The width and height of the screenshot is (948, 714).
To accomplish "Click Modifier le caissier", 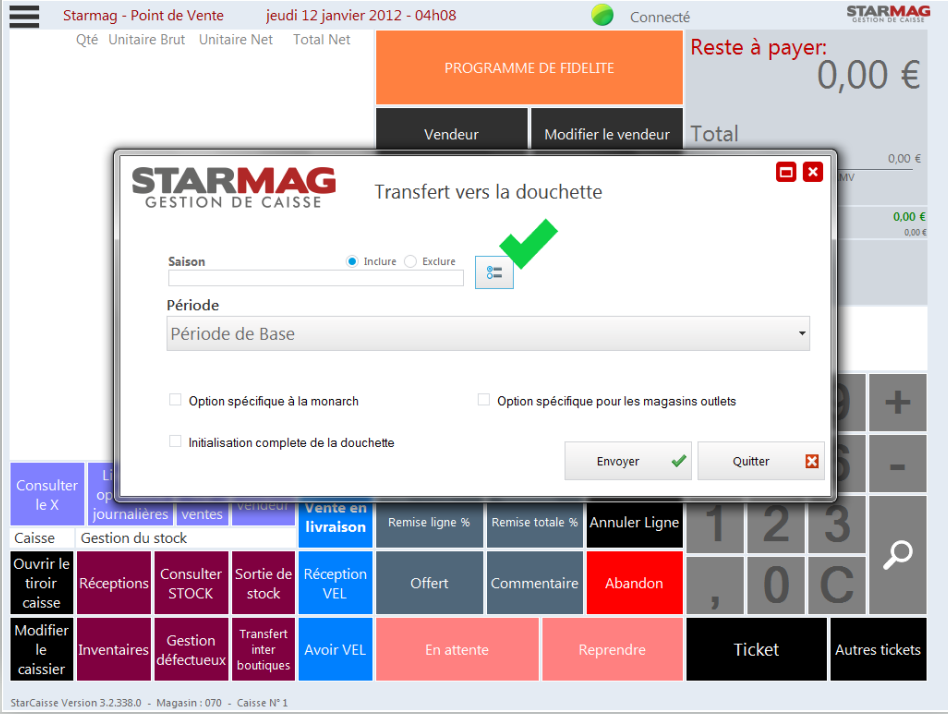I will point(42,649).
